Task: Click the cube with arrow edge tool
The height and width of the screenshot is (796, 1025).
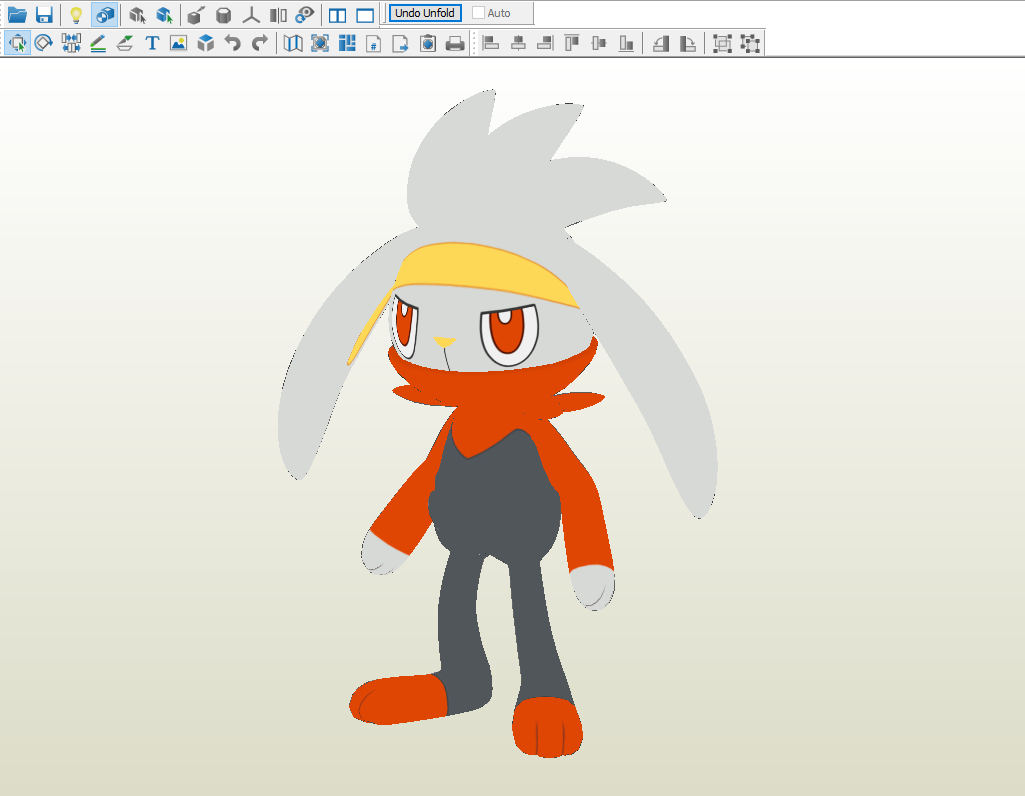Action: pyautogui.click(x=195, y=14)
